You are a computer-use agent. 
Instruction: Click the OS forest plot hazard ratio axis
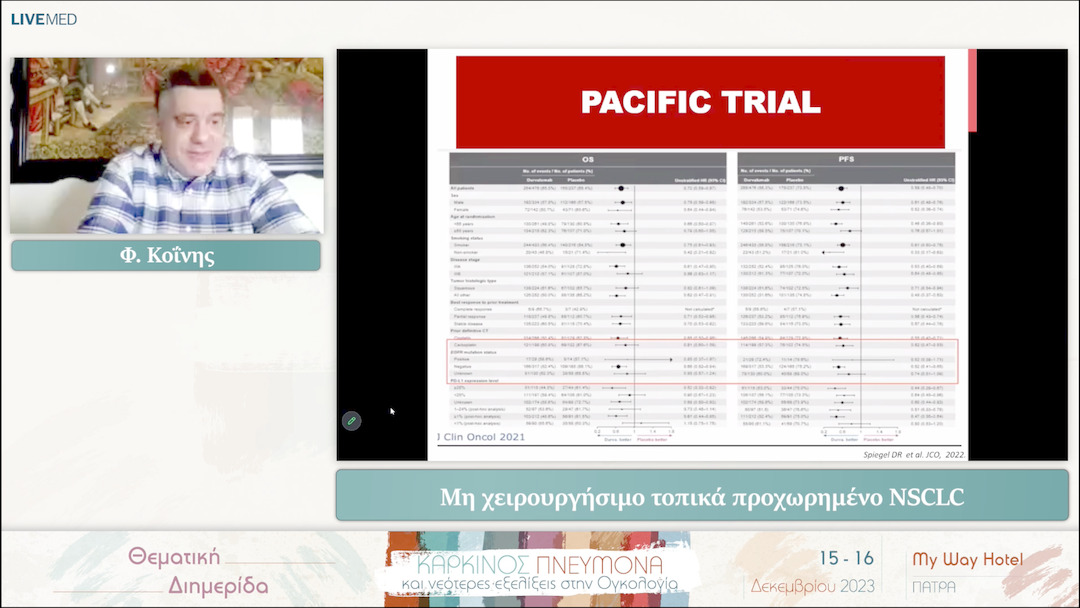[638, 431]
